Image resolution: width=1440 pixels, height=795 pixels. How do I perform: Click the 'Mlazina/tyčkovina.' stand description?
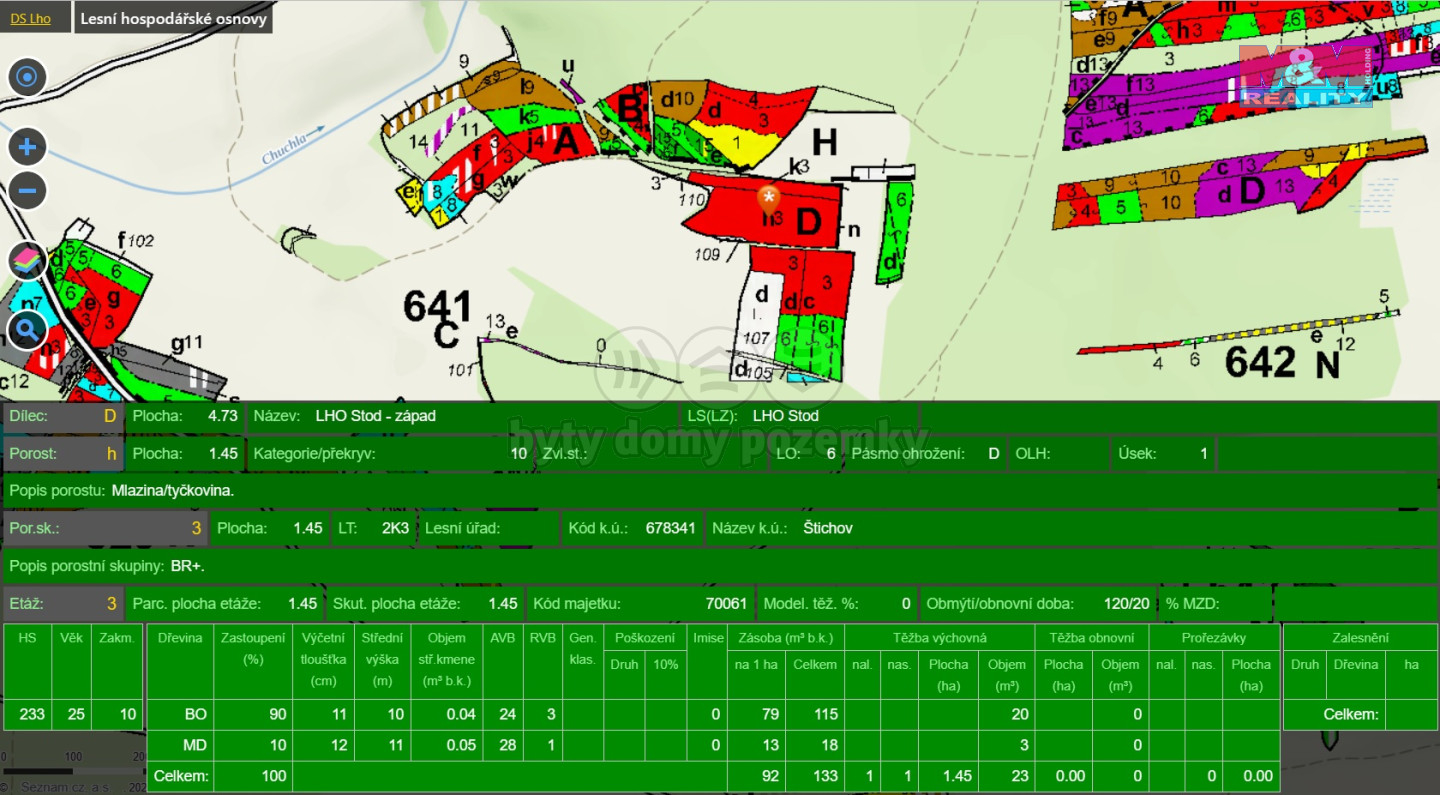pyautogui.click(x=173, y=491)
